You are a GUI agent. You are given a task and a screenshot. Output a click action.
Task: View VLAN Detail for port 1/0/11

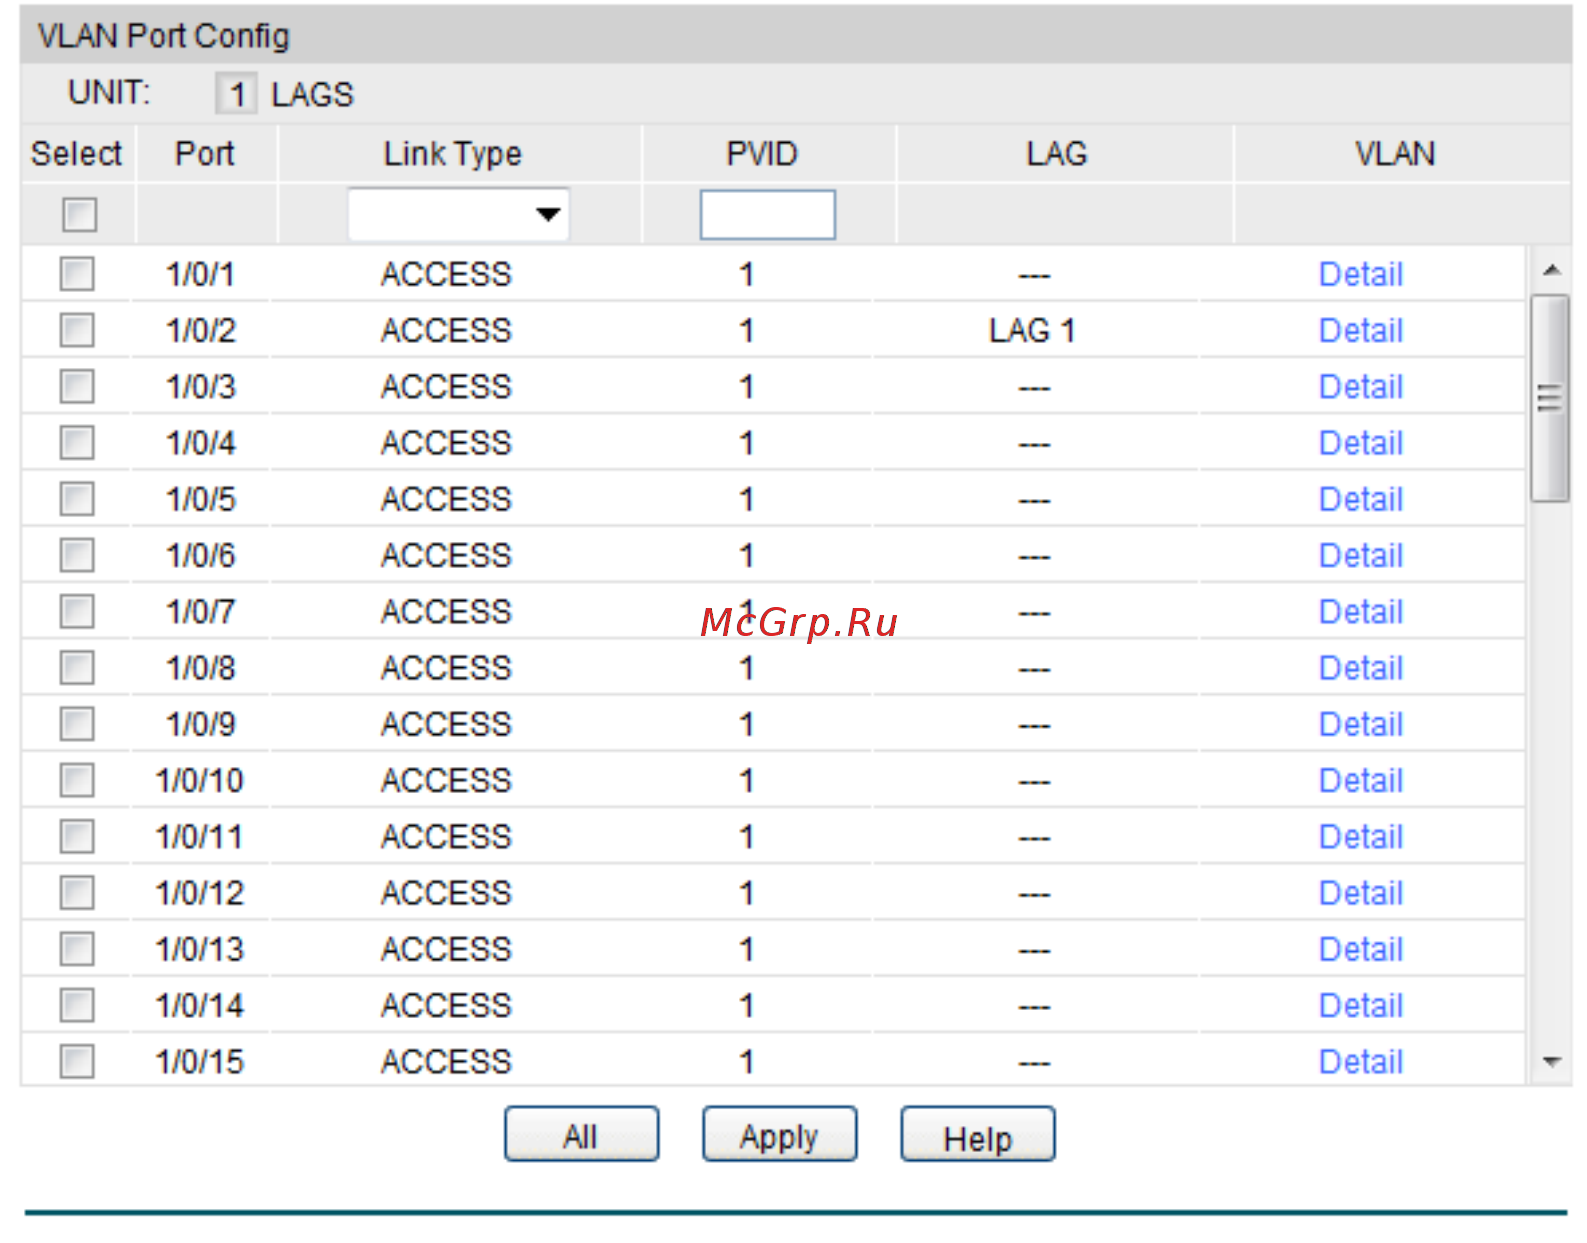(x=1361, y=836)
